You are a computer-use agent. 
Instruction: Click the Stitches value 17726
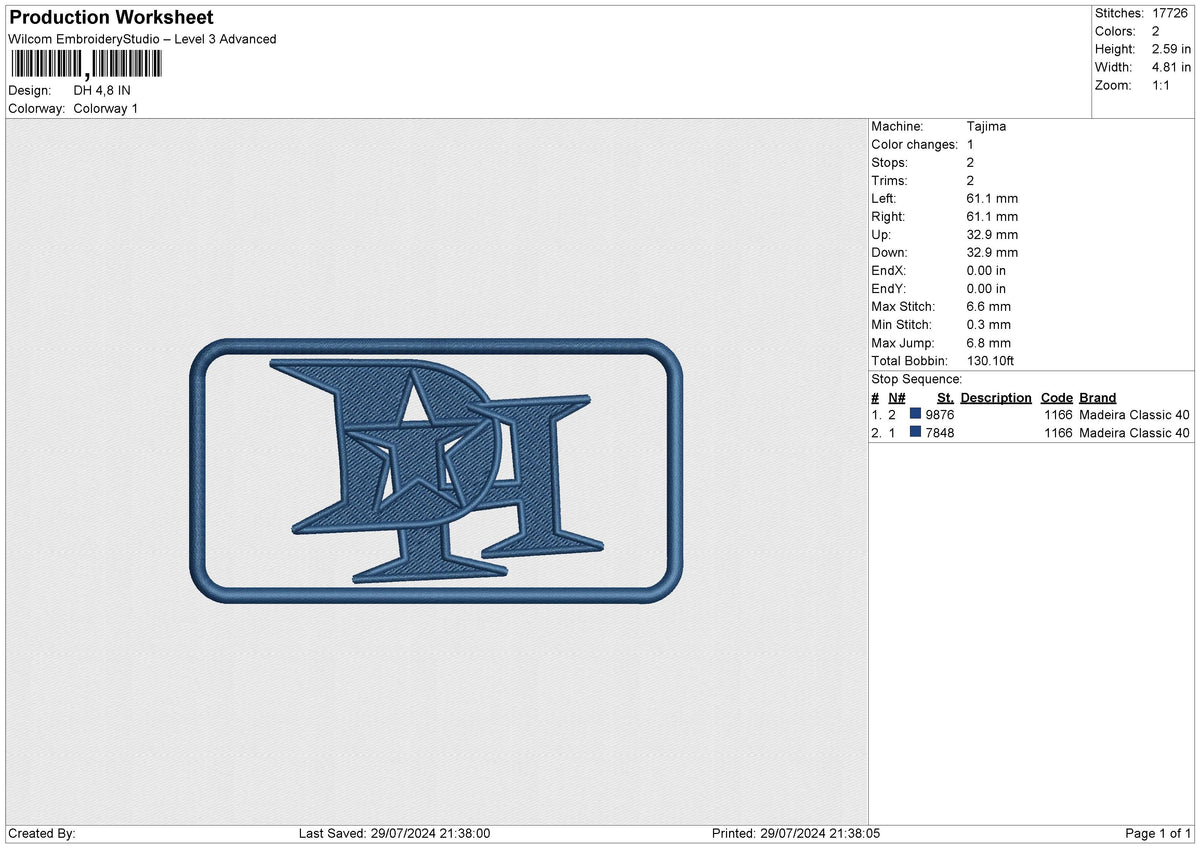tap(1172, 13)
